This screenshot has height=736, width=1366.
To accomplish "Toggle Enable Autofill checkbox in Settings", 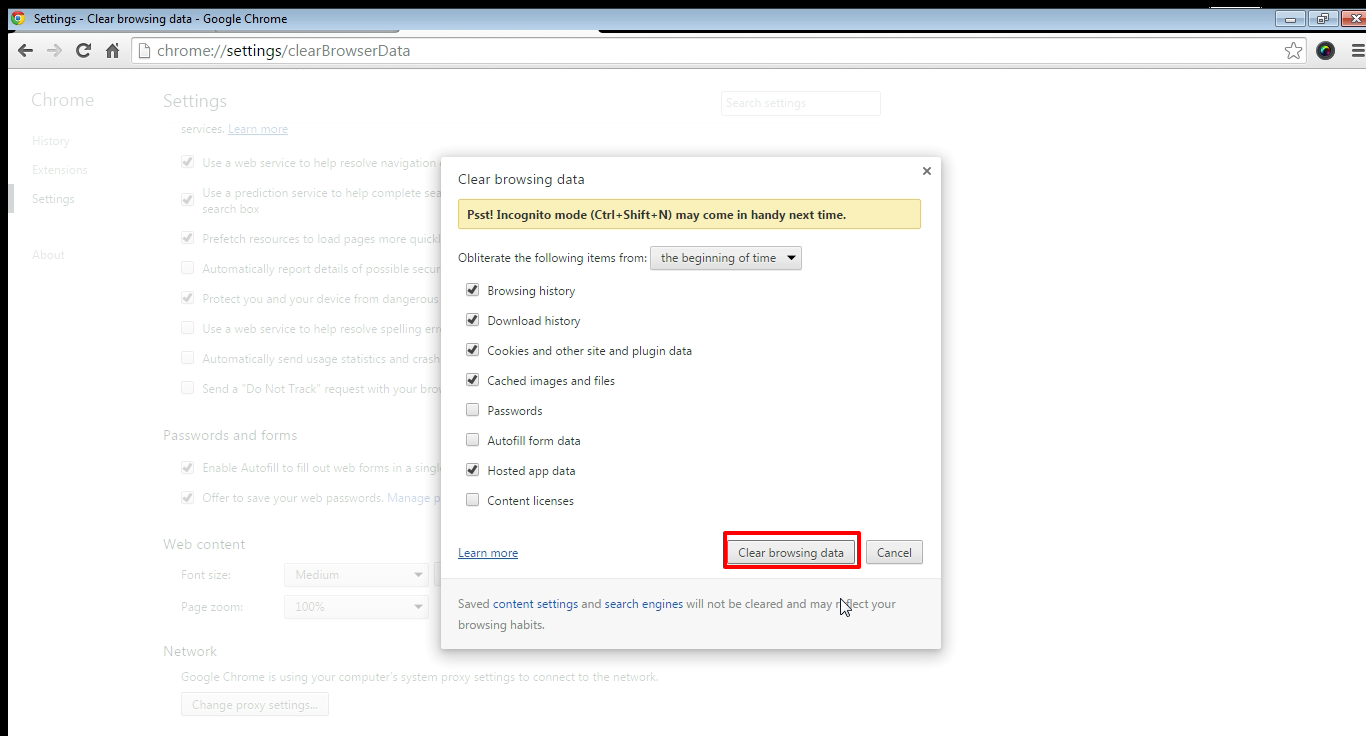I will [187, 467].
